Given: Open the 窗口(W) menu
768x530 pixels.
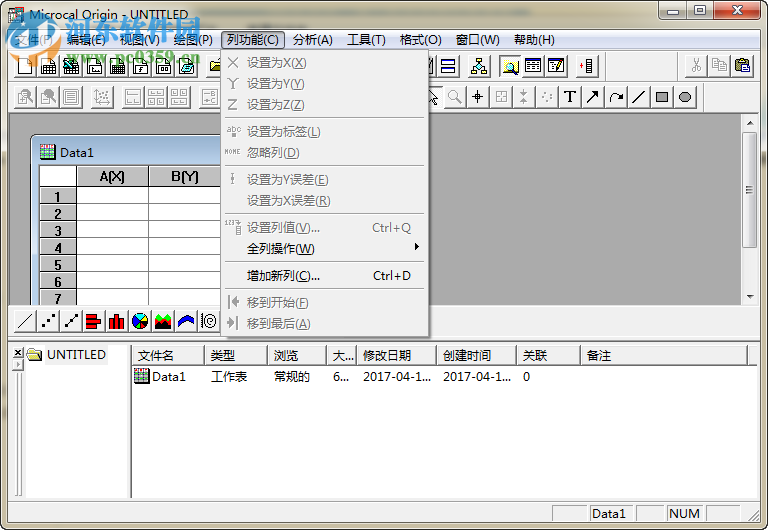Looking at the screenshot, I should click(478, 40).
